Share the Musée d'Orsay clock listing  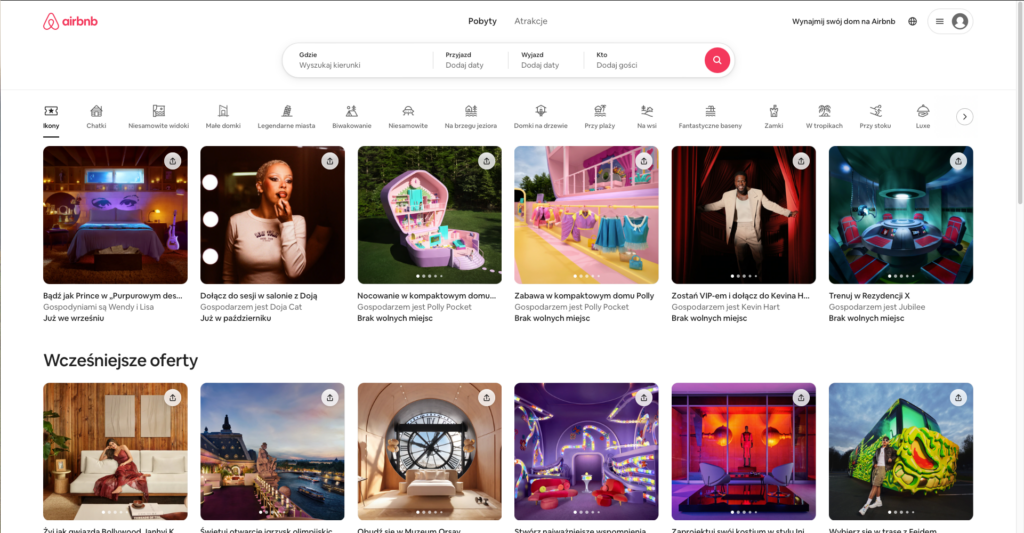point(487,397)
